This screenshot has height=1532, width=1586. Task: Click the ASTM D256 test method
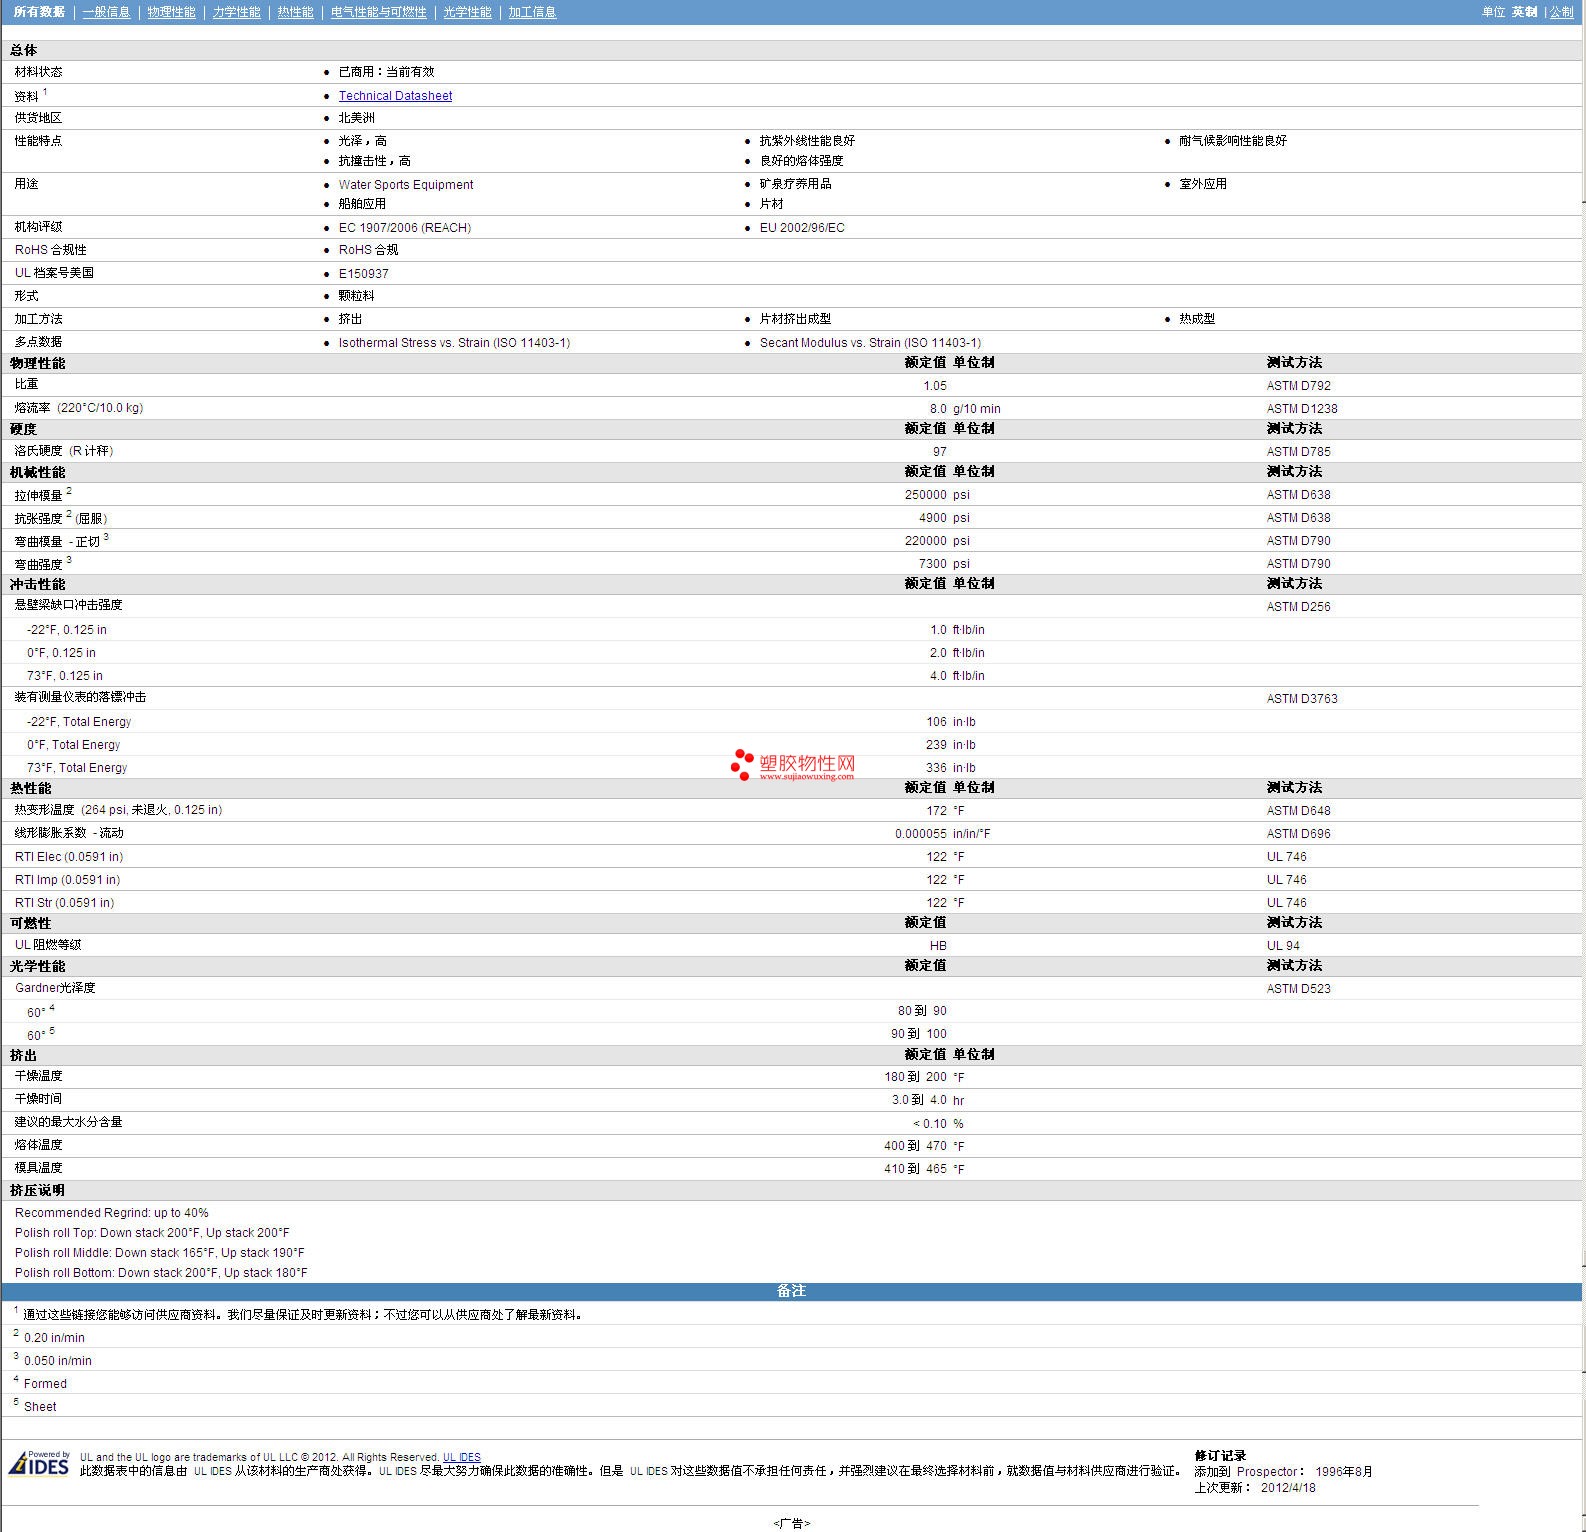click(1298, 607)
